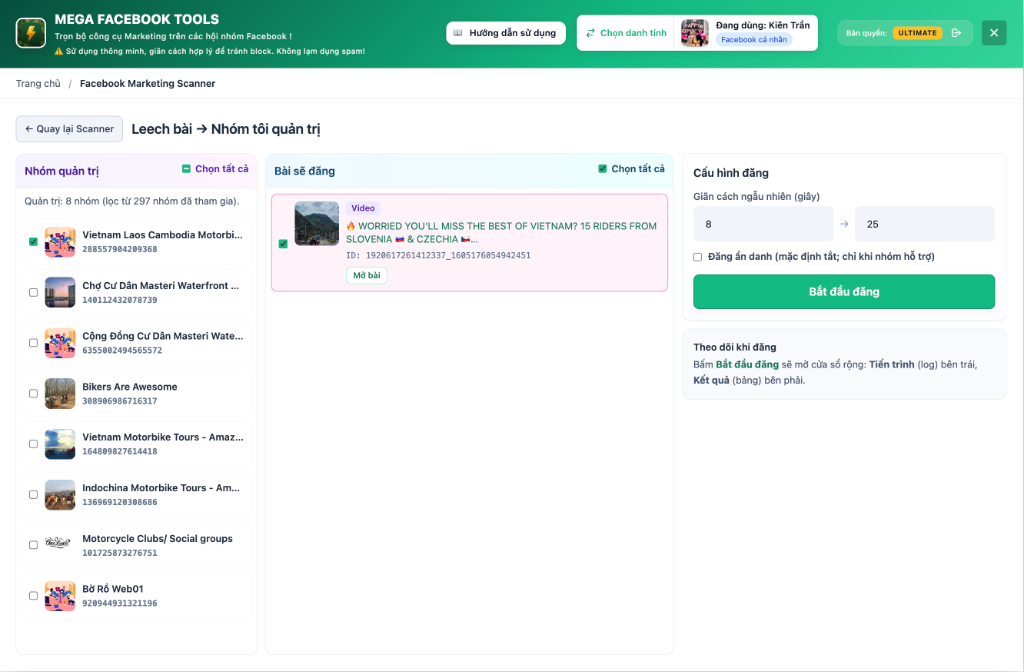Click Chọn danh tính identity switcher
Viewport: 1024px width, 672px height.
click(626, 33)
